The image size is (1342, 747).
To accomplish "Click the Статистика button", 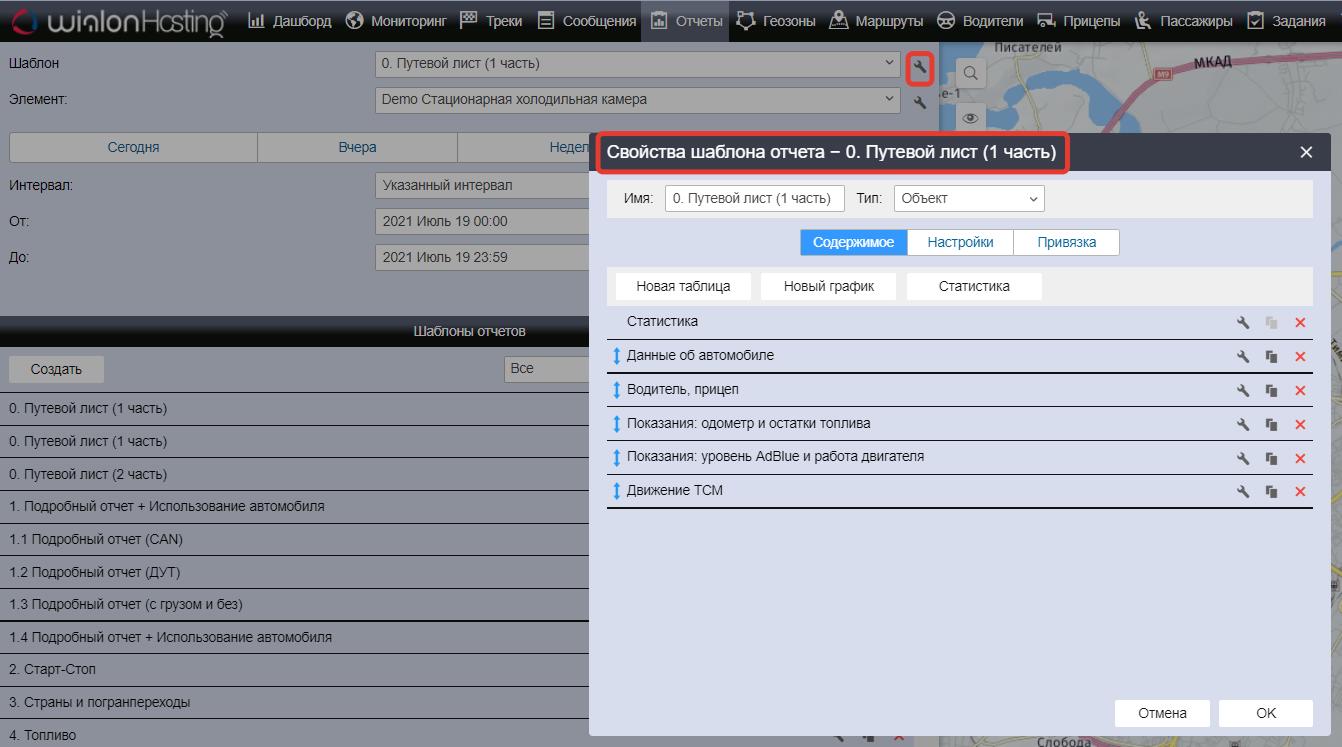I will click(x=974, y=286).
